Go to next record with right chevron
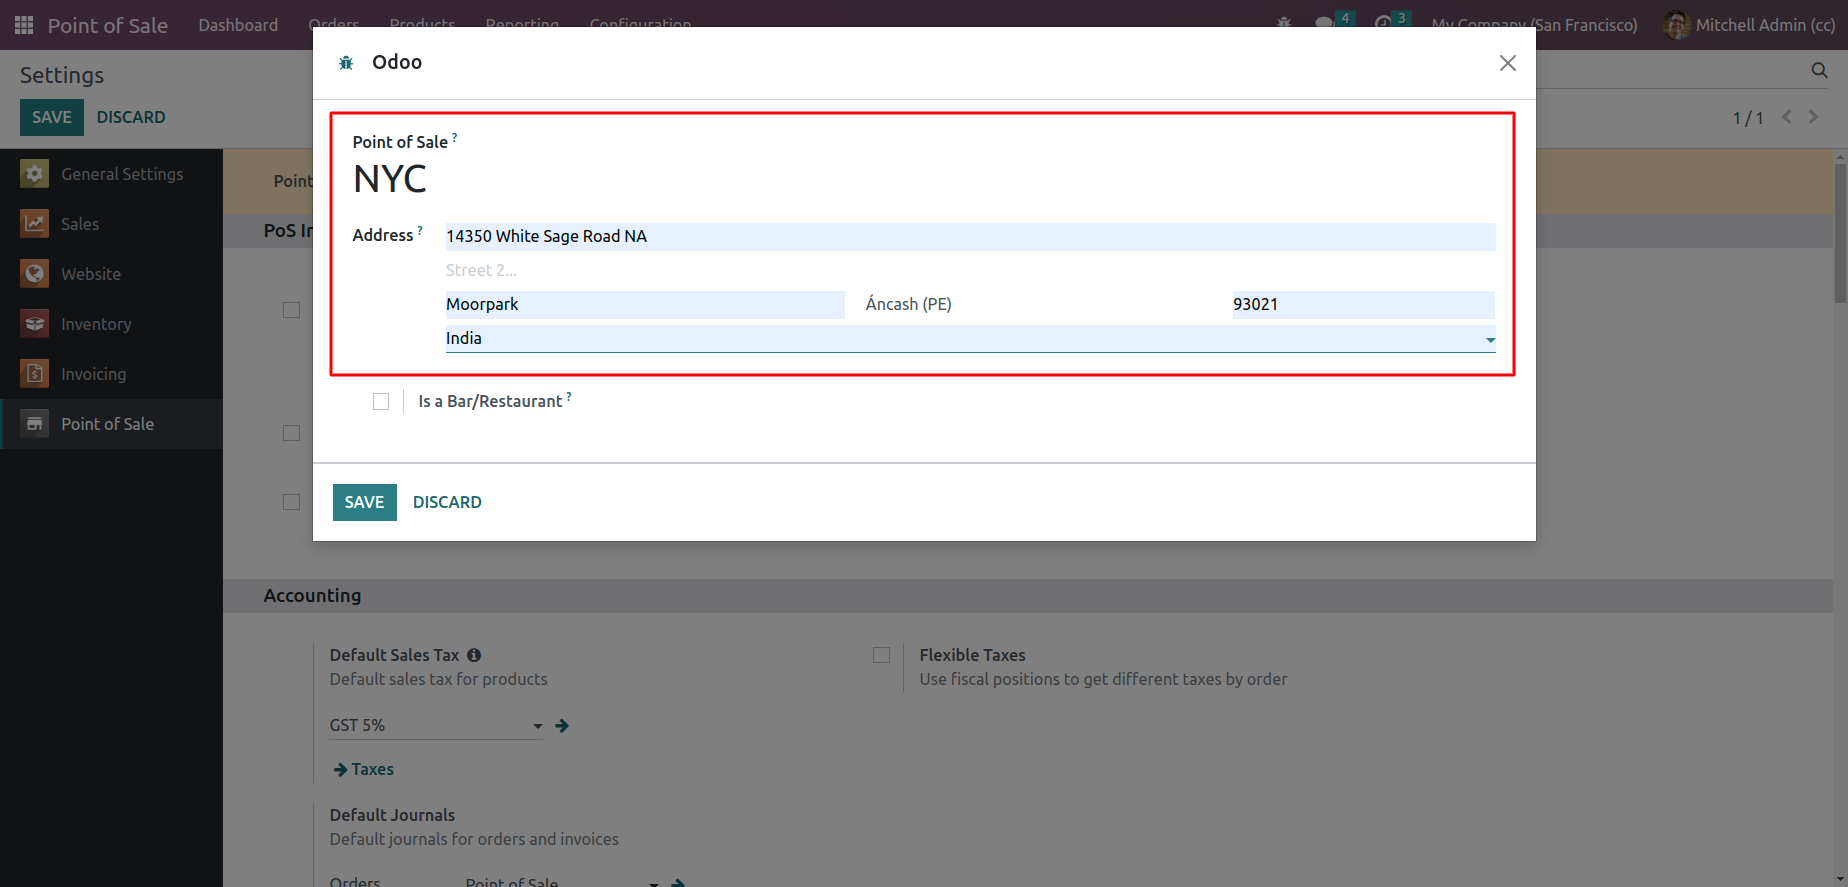1848x887 pixels. [x=1813, y=117]
